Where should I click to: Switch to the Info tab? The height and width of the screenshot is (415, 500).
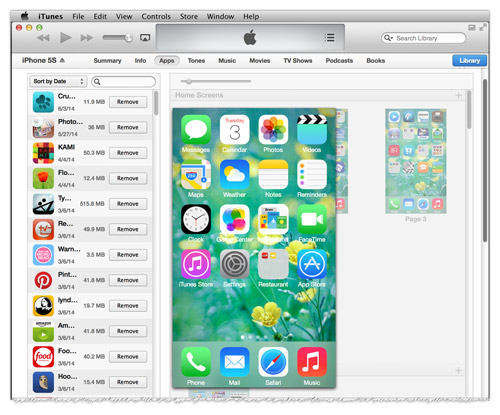point(140,61)
